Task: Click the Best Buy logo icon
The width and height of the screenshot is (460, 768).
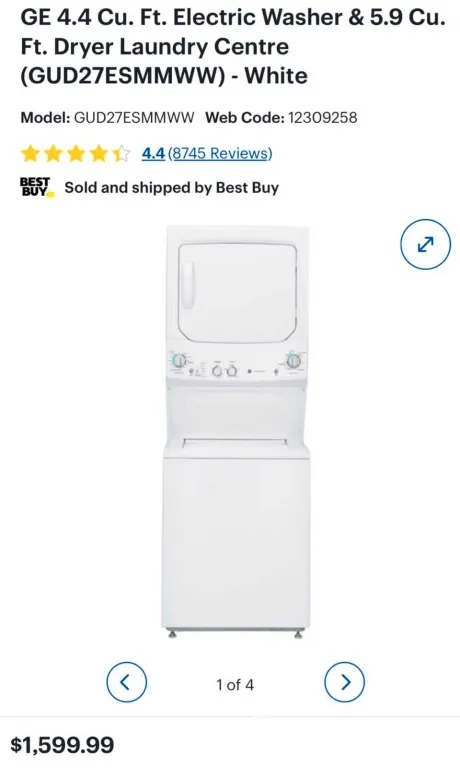Action: pos(37,187)
